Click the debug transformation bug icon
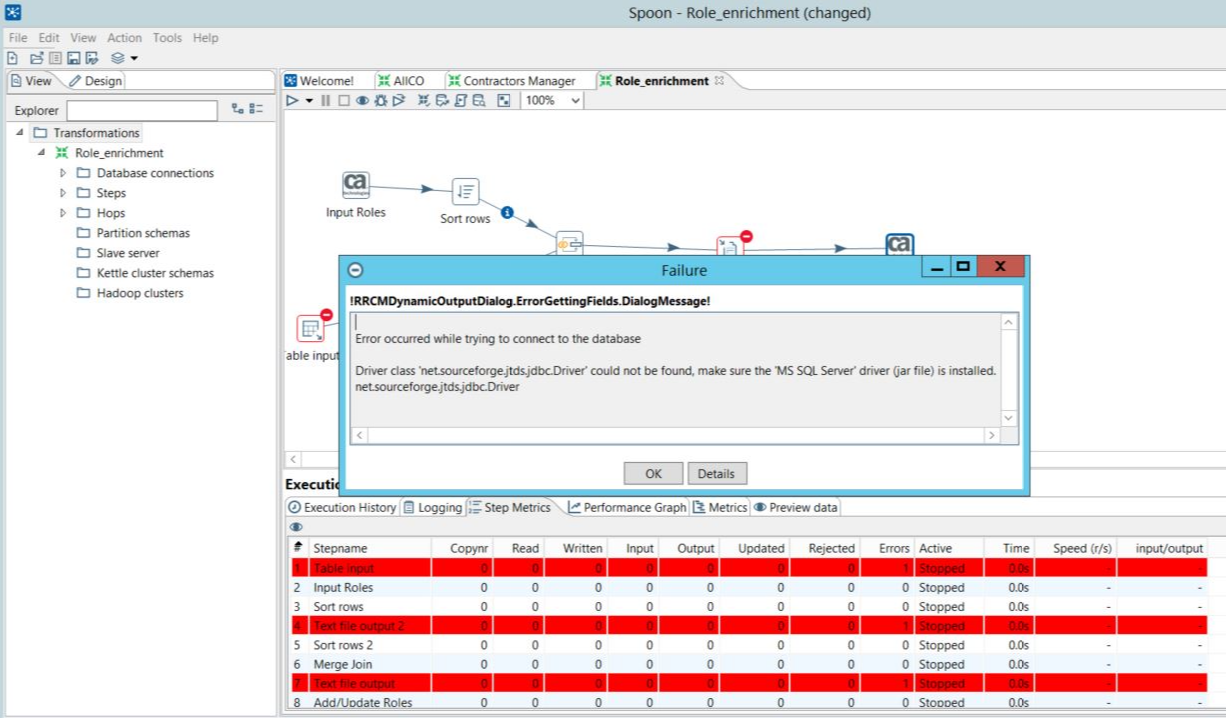Viewport: 1226px width, 718px height. (380, 101)
